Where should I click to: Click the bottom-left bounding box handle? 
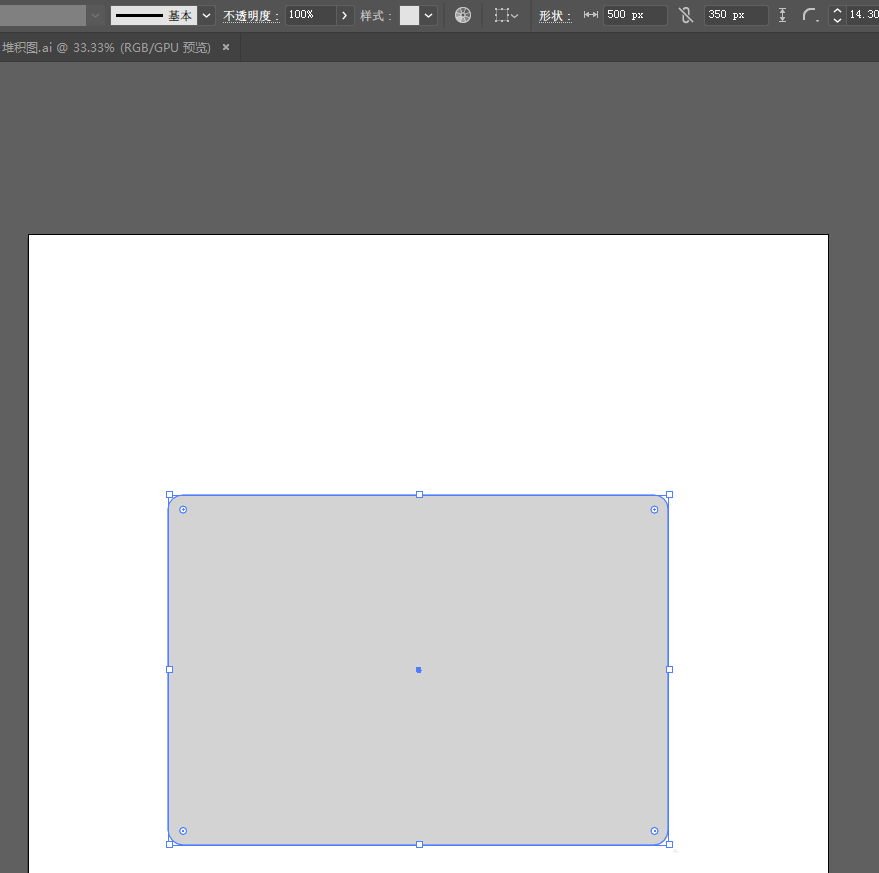(169, 844)
